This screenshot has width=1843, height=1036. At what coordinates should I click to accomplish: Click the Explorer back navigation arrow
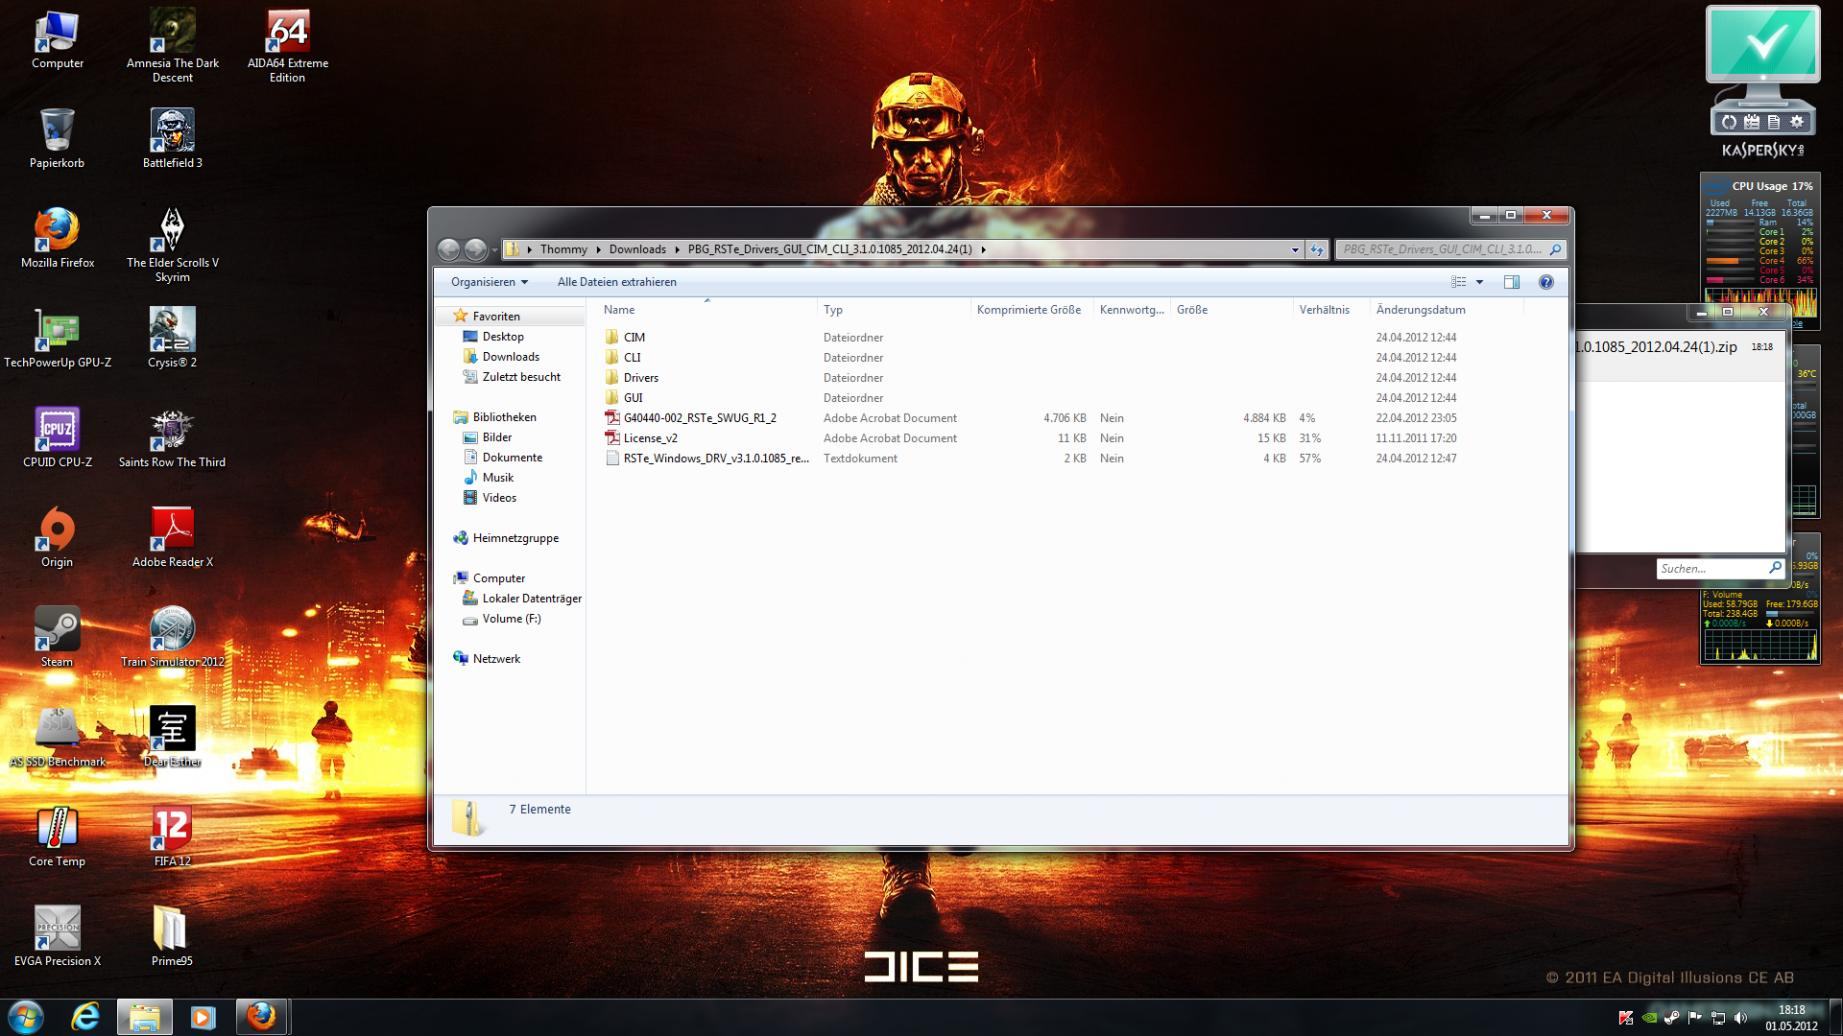[449, 249]
